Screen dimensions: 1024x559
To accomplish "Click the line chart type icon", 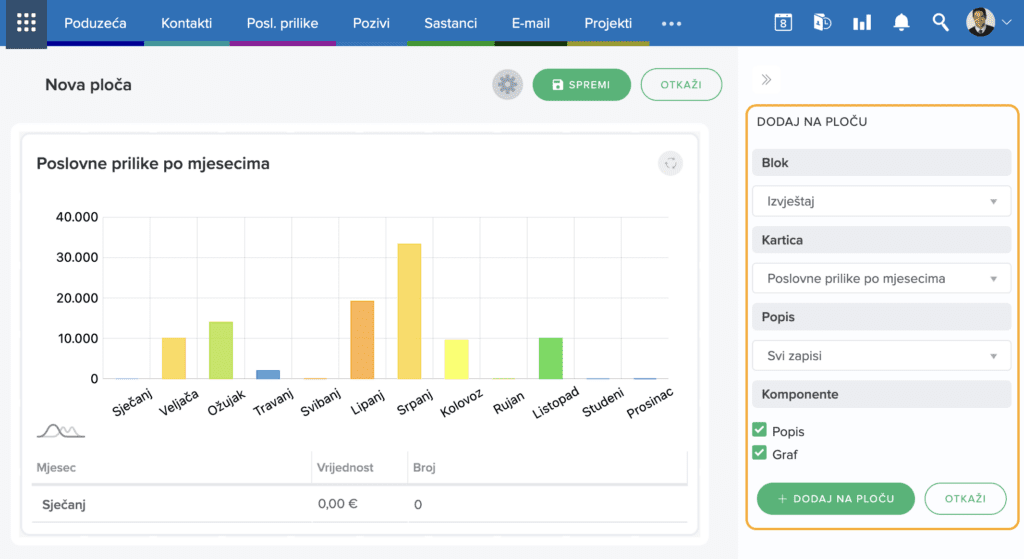I will pyautogui.click(x=60, y=430).
